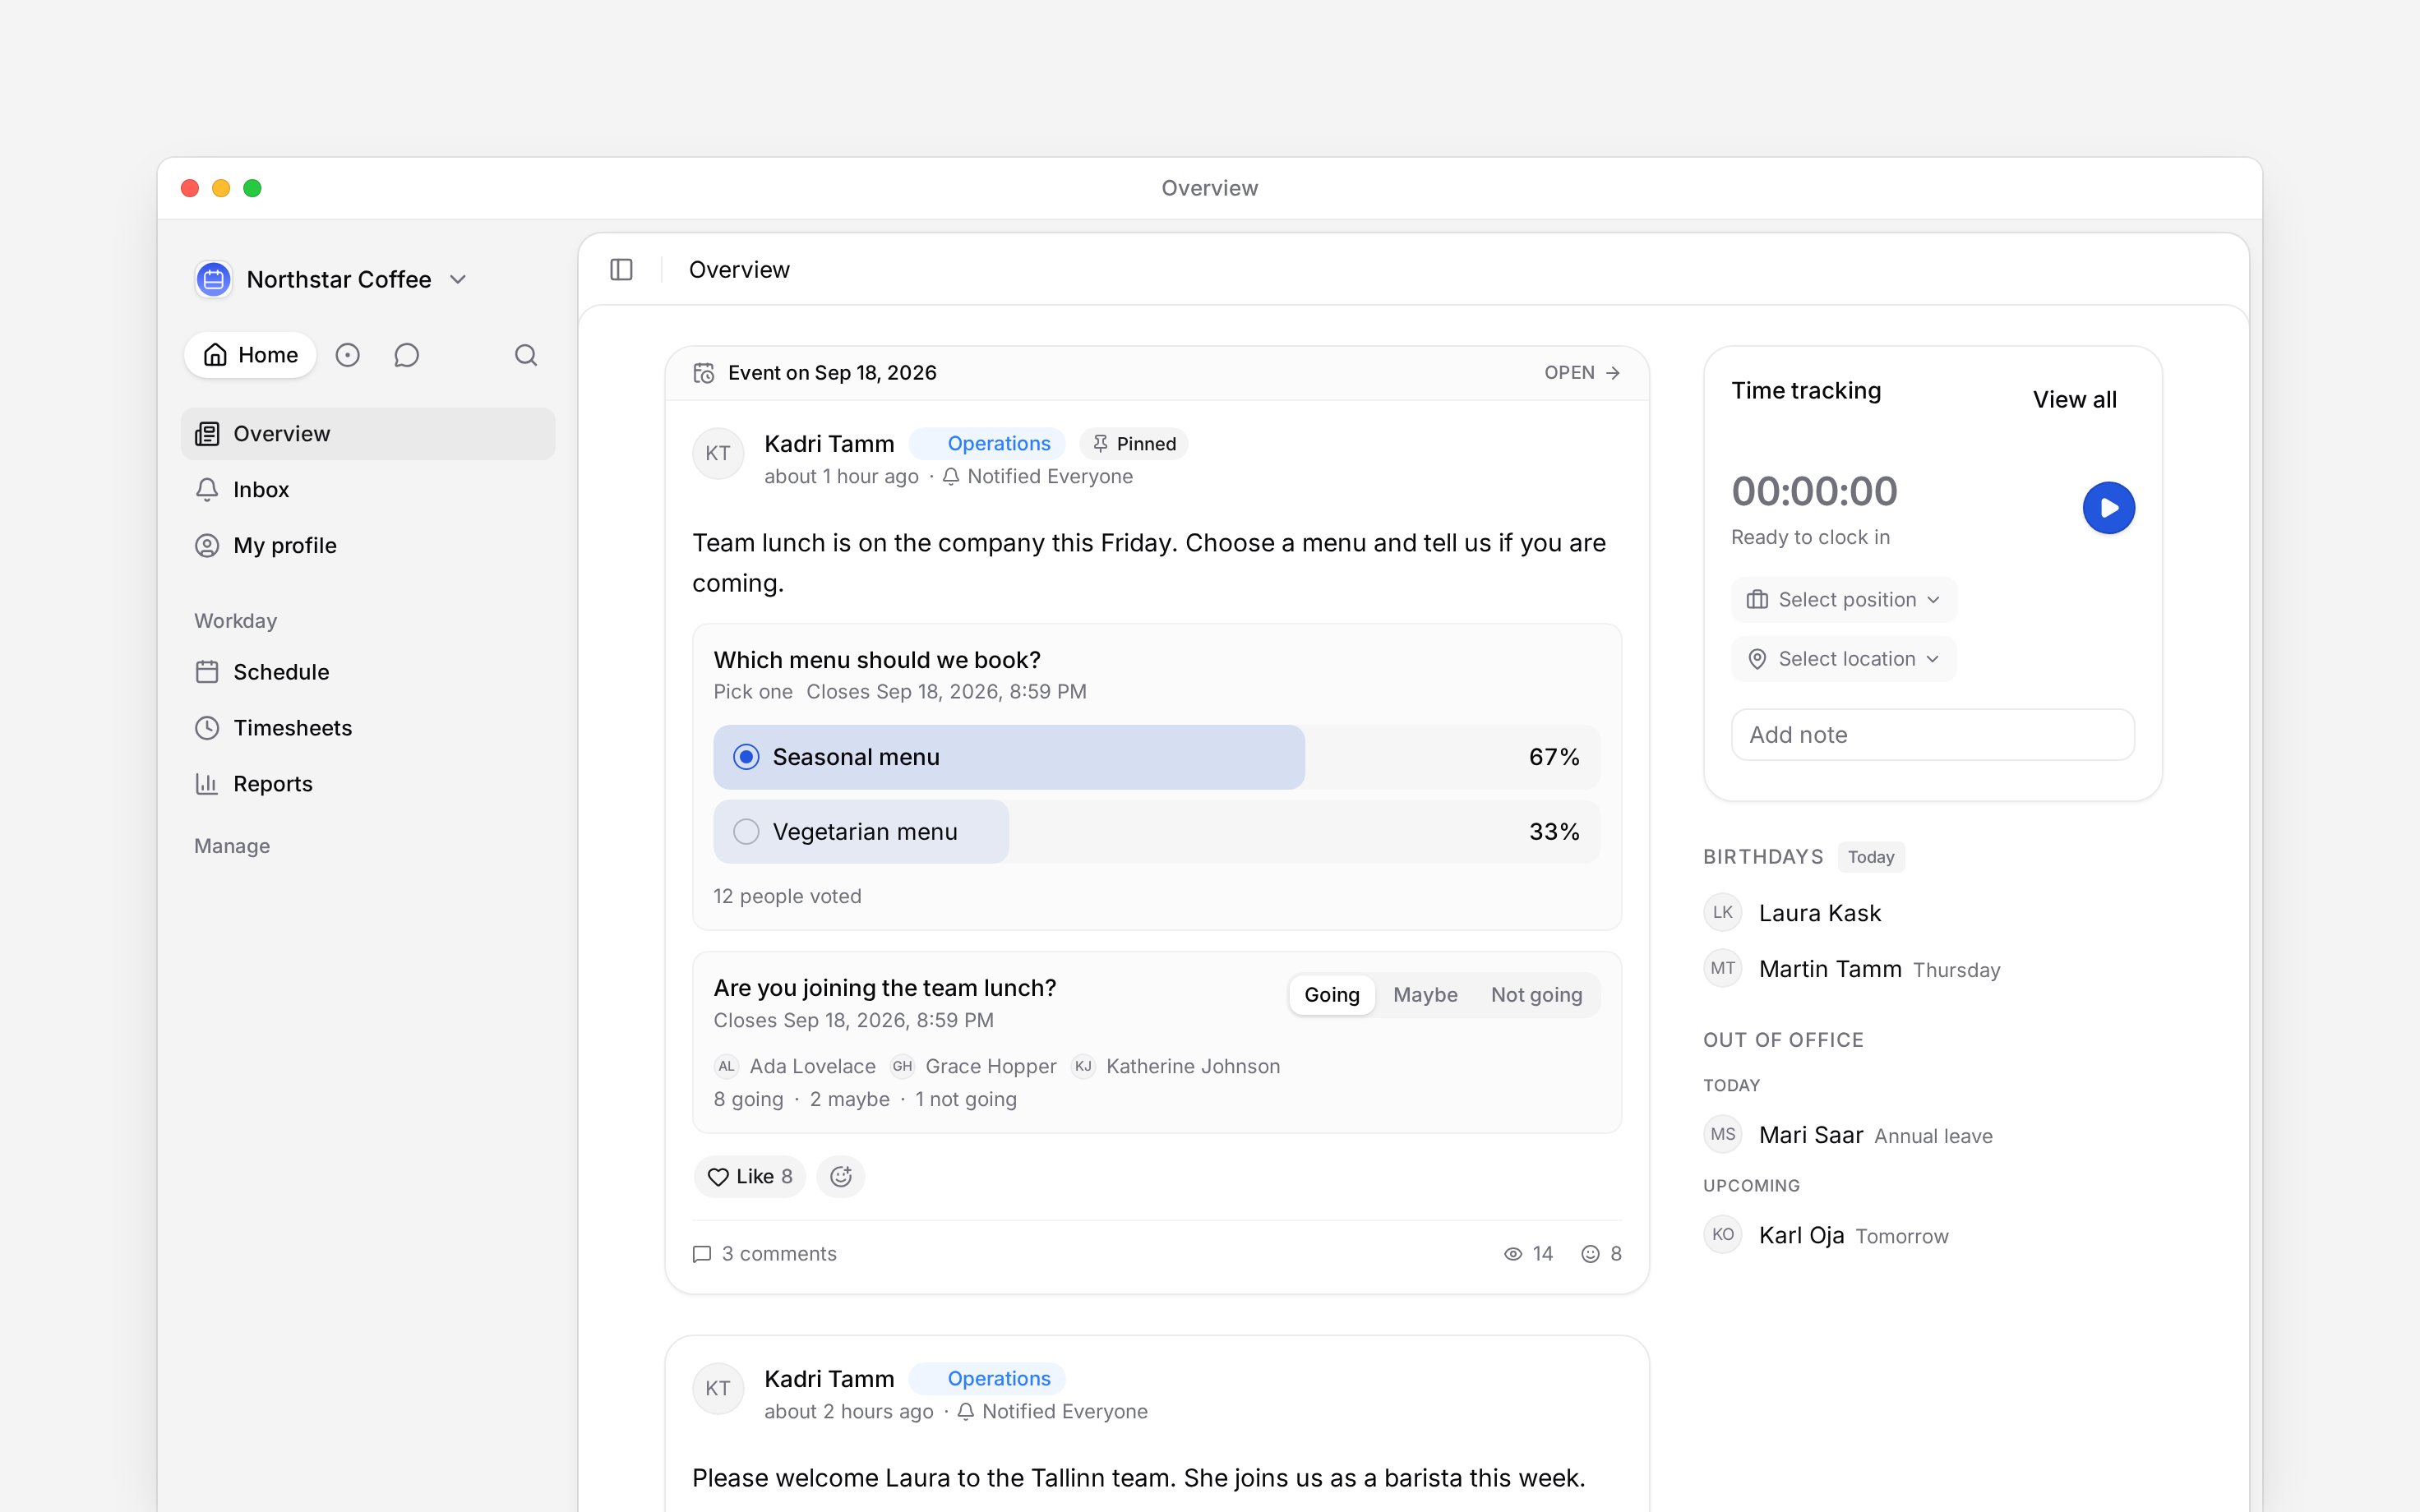Screen dimensions: 2420x1512
Task: Expand the Northstar Coffee workspace switcher chevron
Action: (x=458, y=279)
